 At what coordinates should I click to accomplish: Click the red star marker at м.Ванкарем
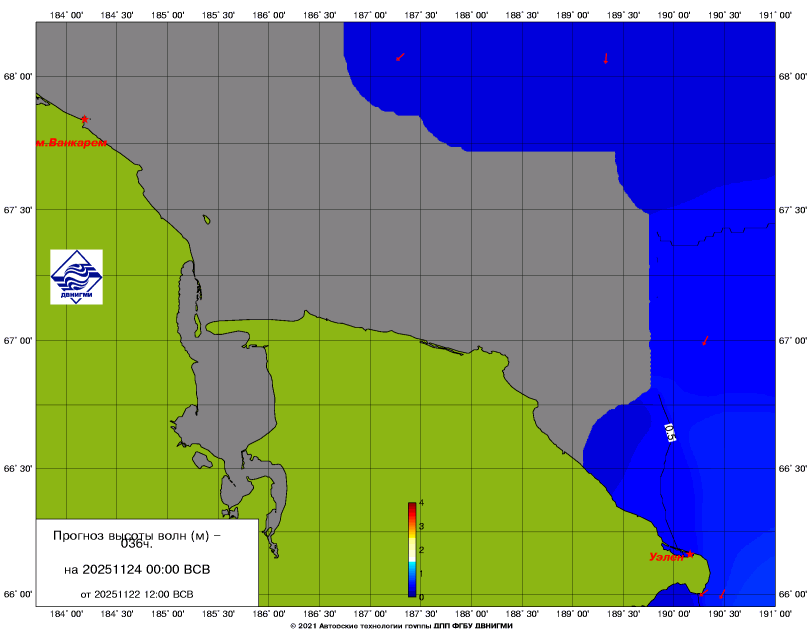(85, 119)
